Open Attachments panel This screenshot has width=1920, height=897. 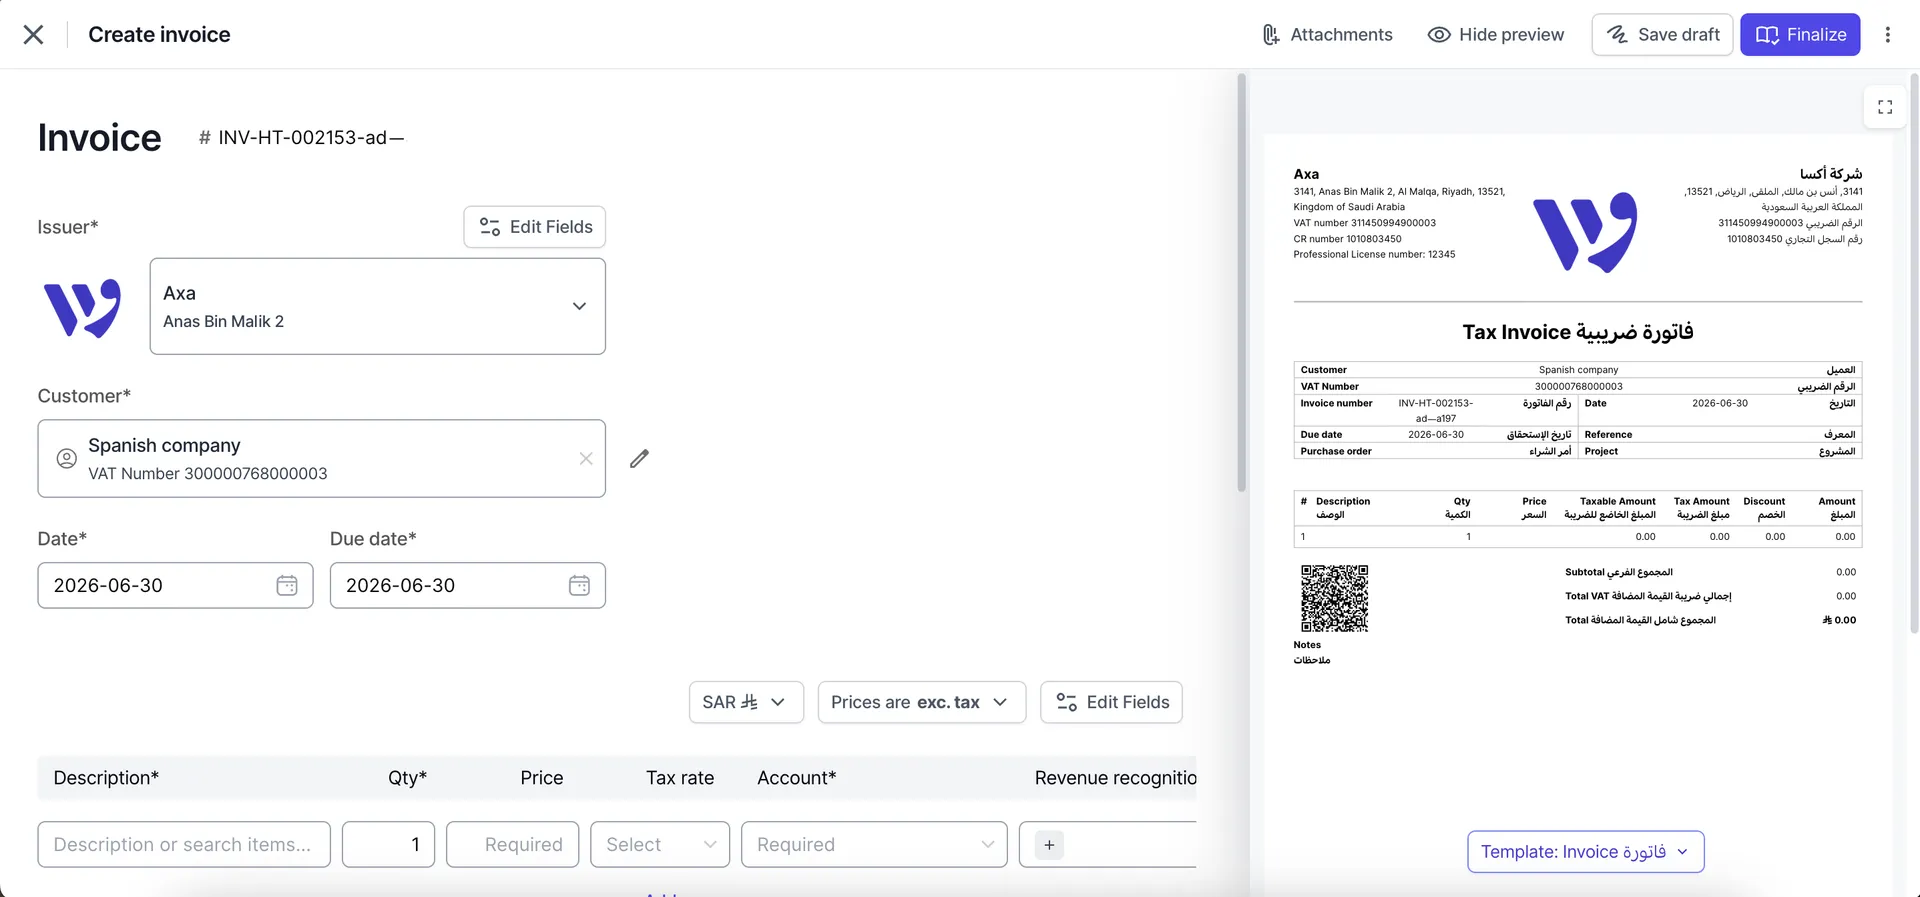pyautogui.click(x=1327, y=35)
